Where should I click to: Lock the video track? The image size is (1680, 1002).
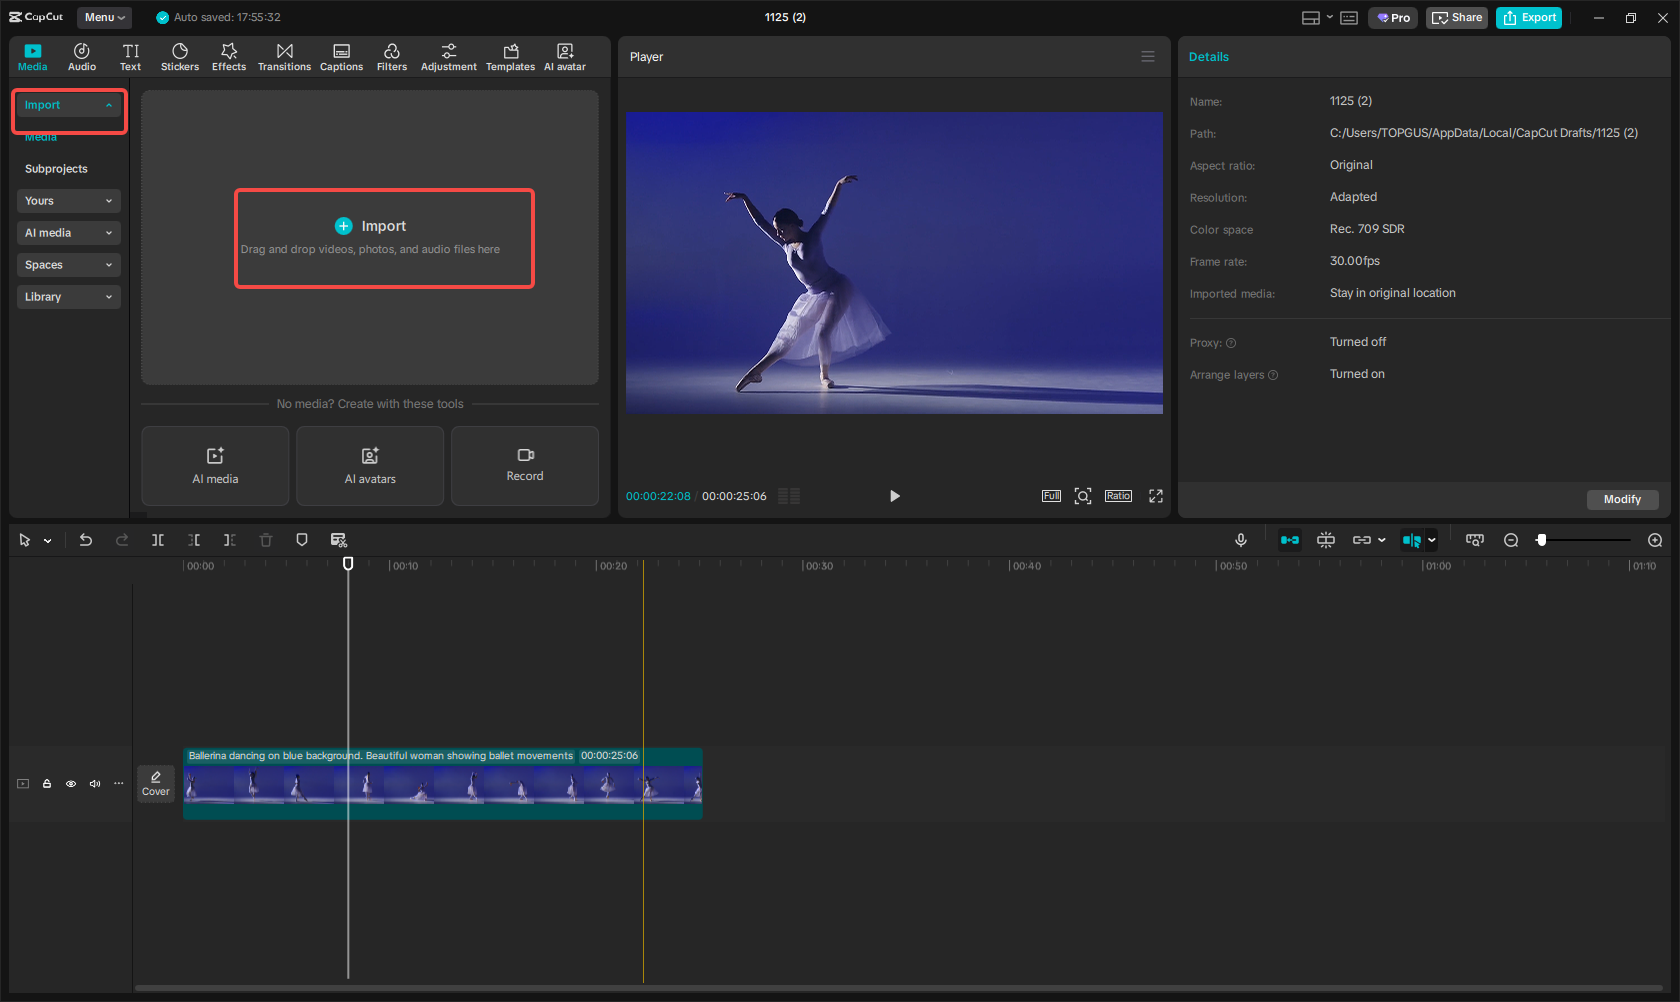click(x=46, y=784)
